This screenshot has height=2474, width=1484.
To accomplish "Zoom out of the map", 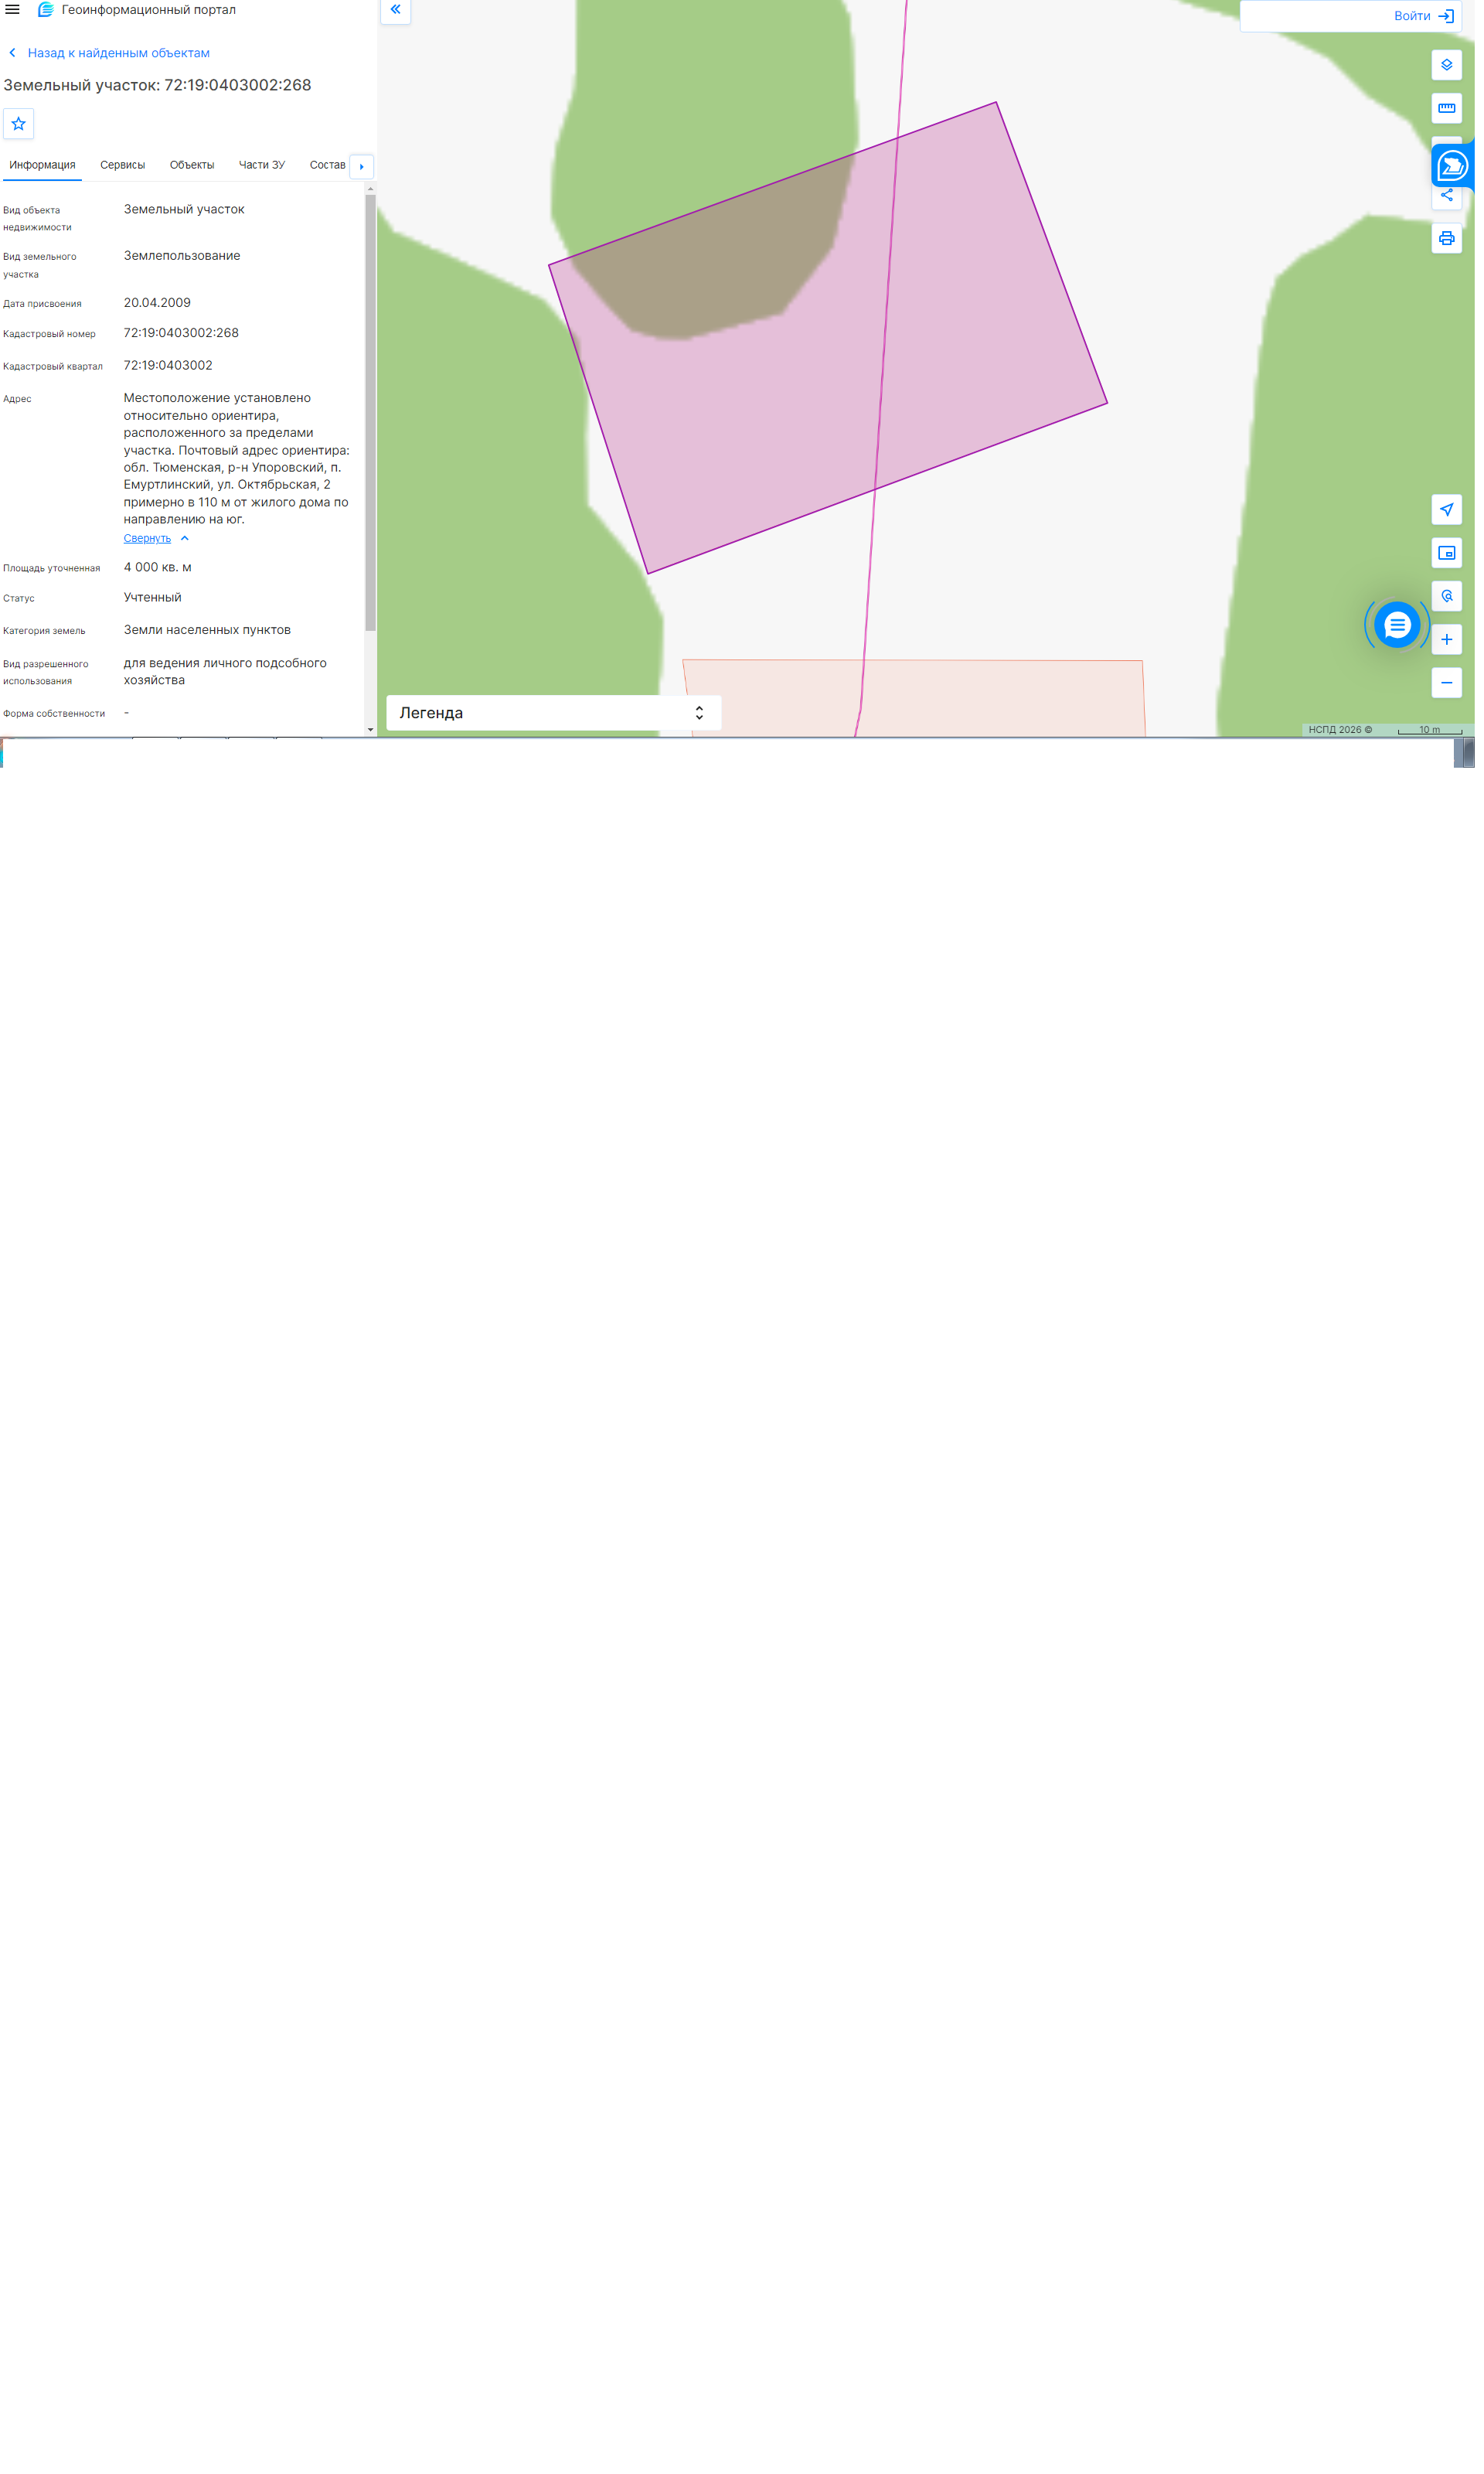I will pos(1455,687).
